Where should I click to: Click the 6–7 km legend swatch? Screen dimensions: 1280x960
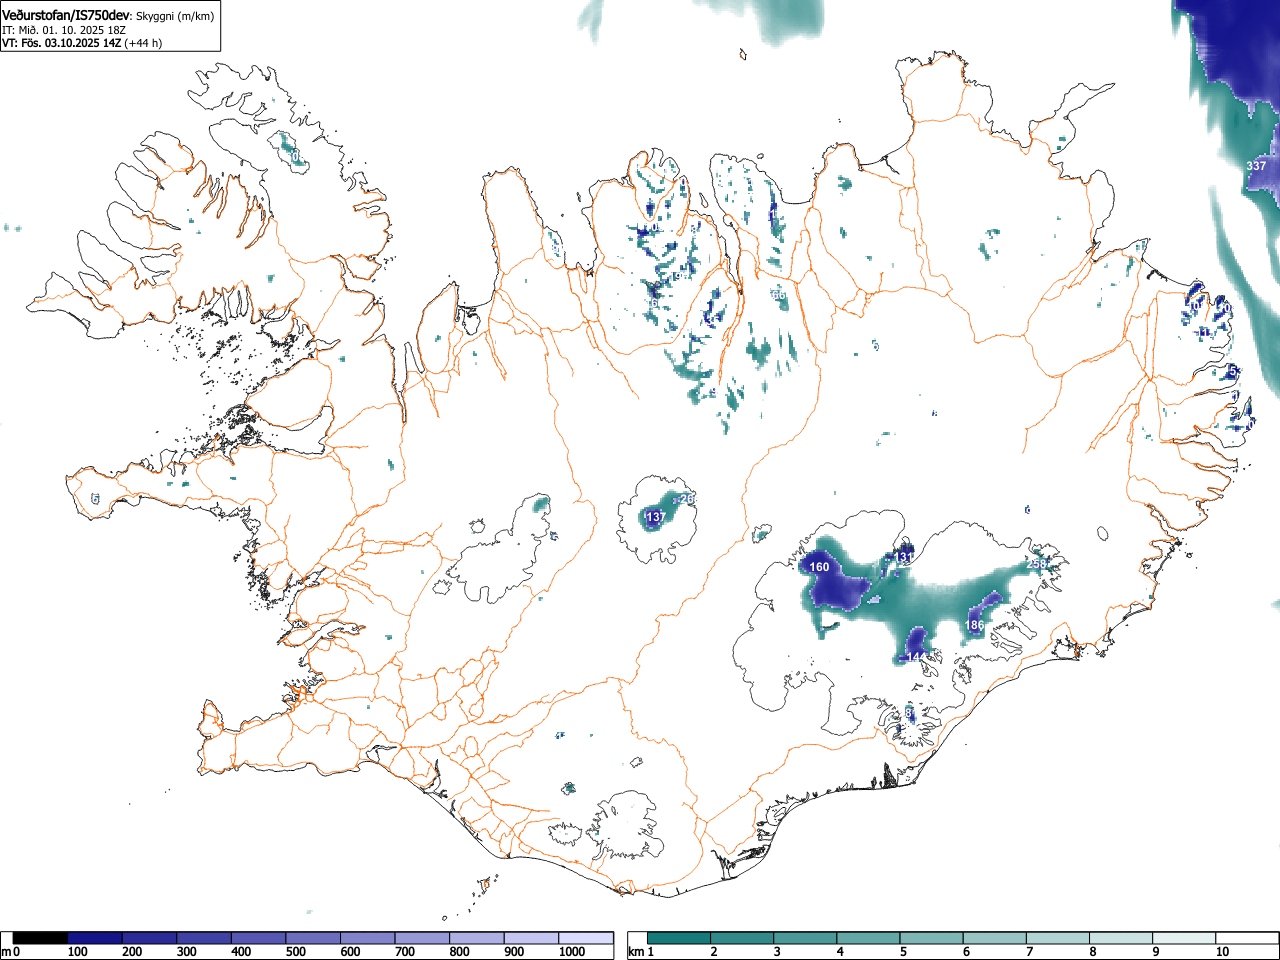(x=995, y=938)
